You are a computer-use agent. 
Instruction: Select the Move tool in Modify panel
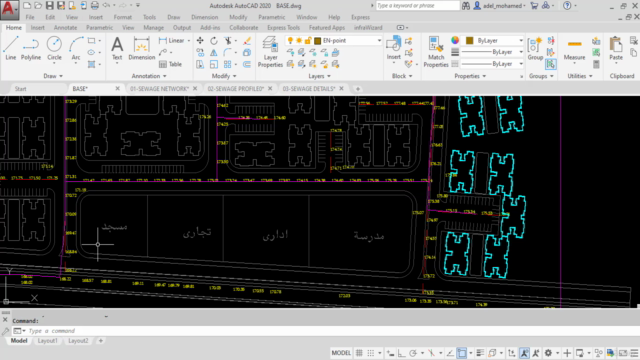[200, 40]
